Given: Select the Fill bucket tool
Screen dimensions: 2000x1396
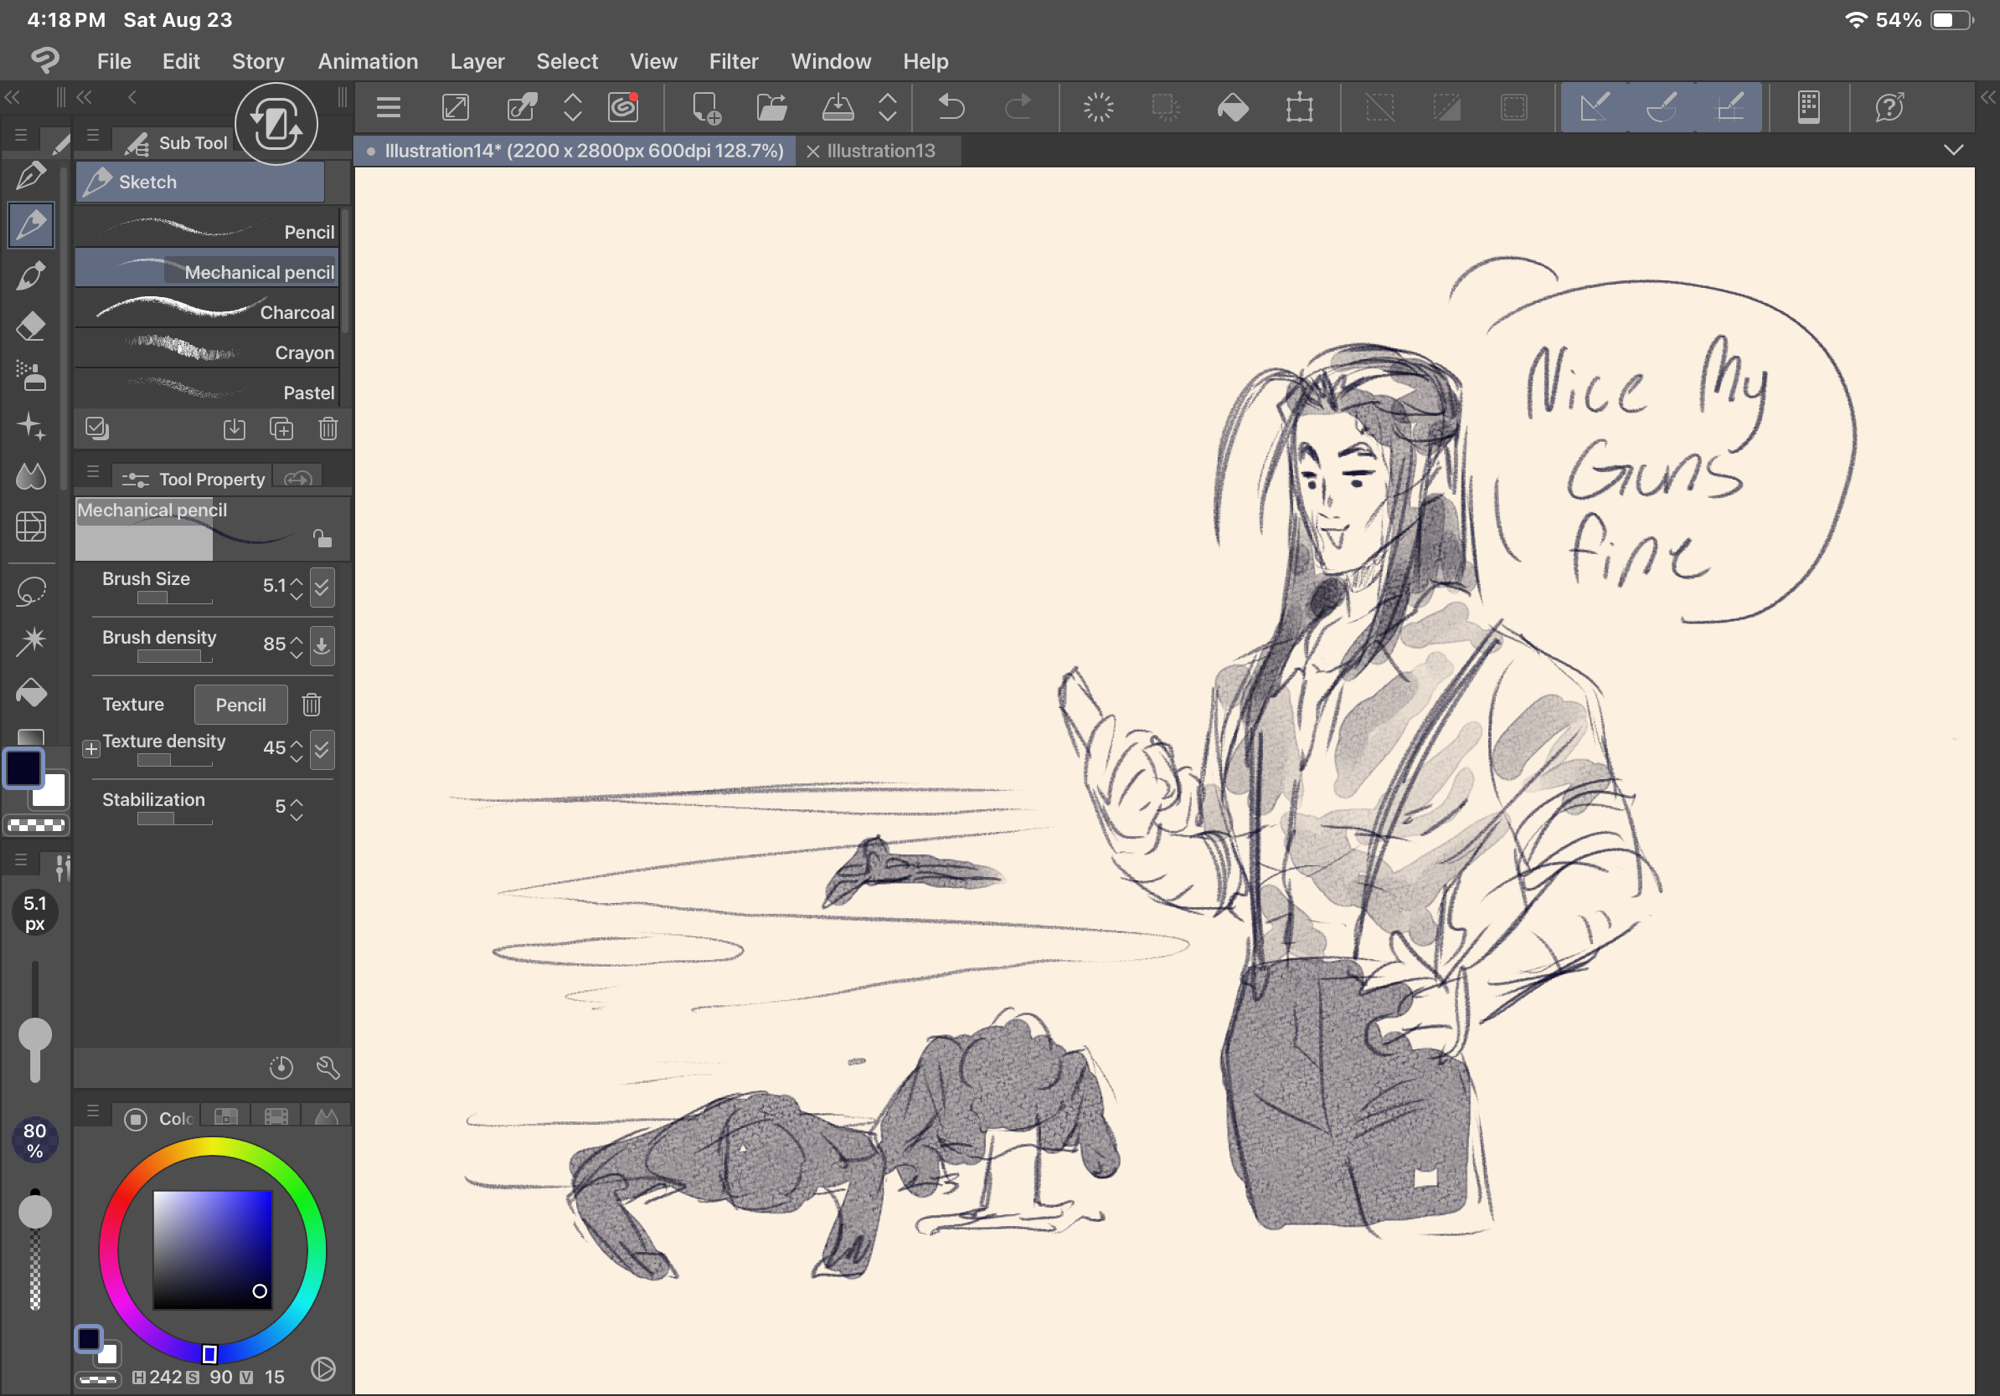Looking at the screenshot, I should (x=31, y=692).
